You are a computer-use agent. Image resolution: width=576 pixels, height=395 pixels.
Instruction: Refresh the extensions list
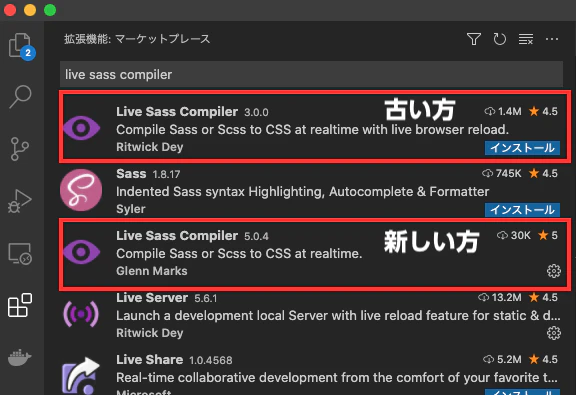(500, 39)
